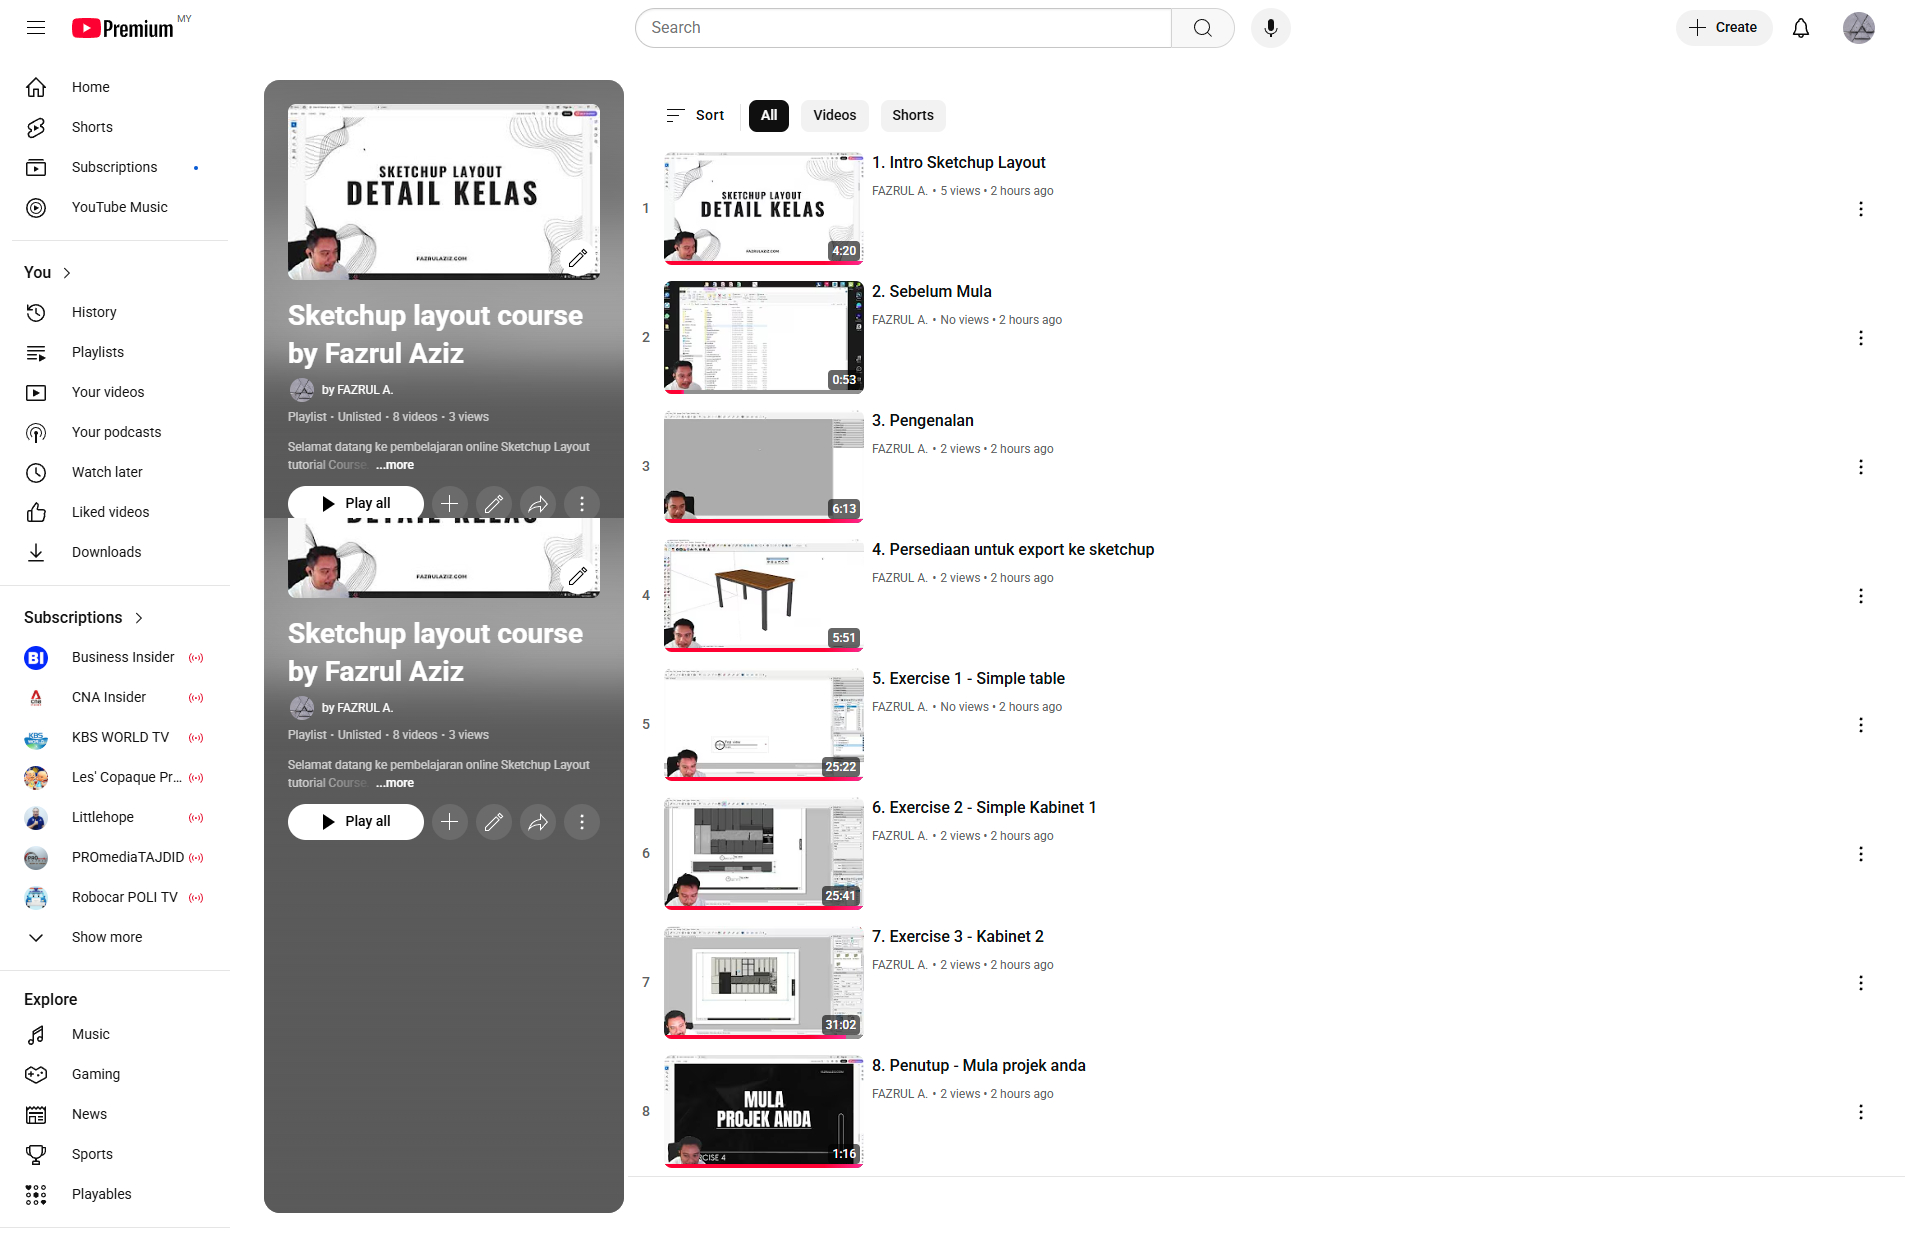
Task: Go to Home in the sidebar
Action: (90, 87)
